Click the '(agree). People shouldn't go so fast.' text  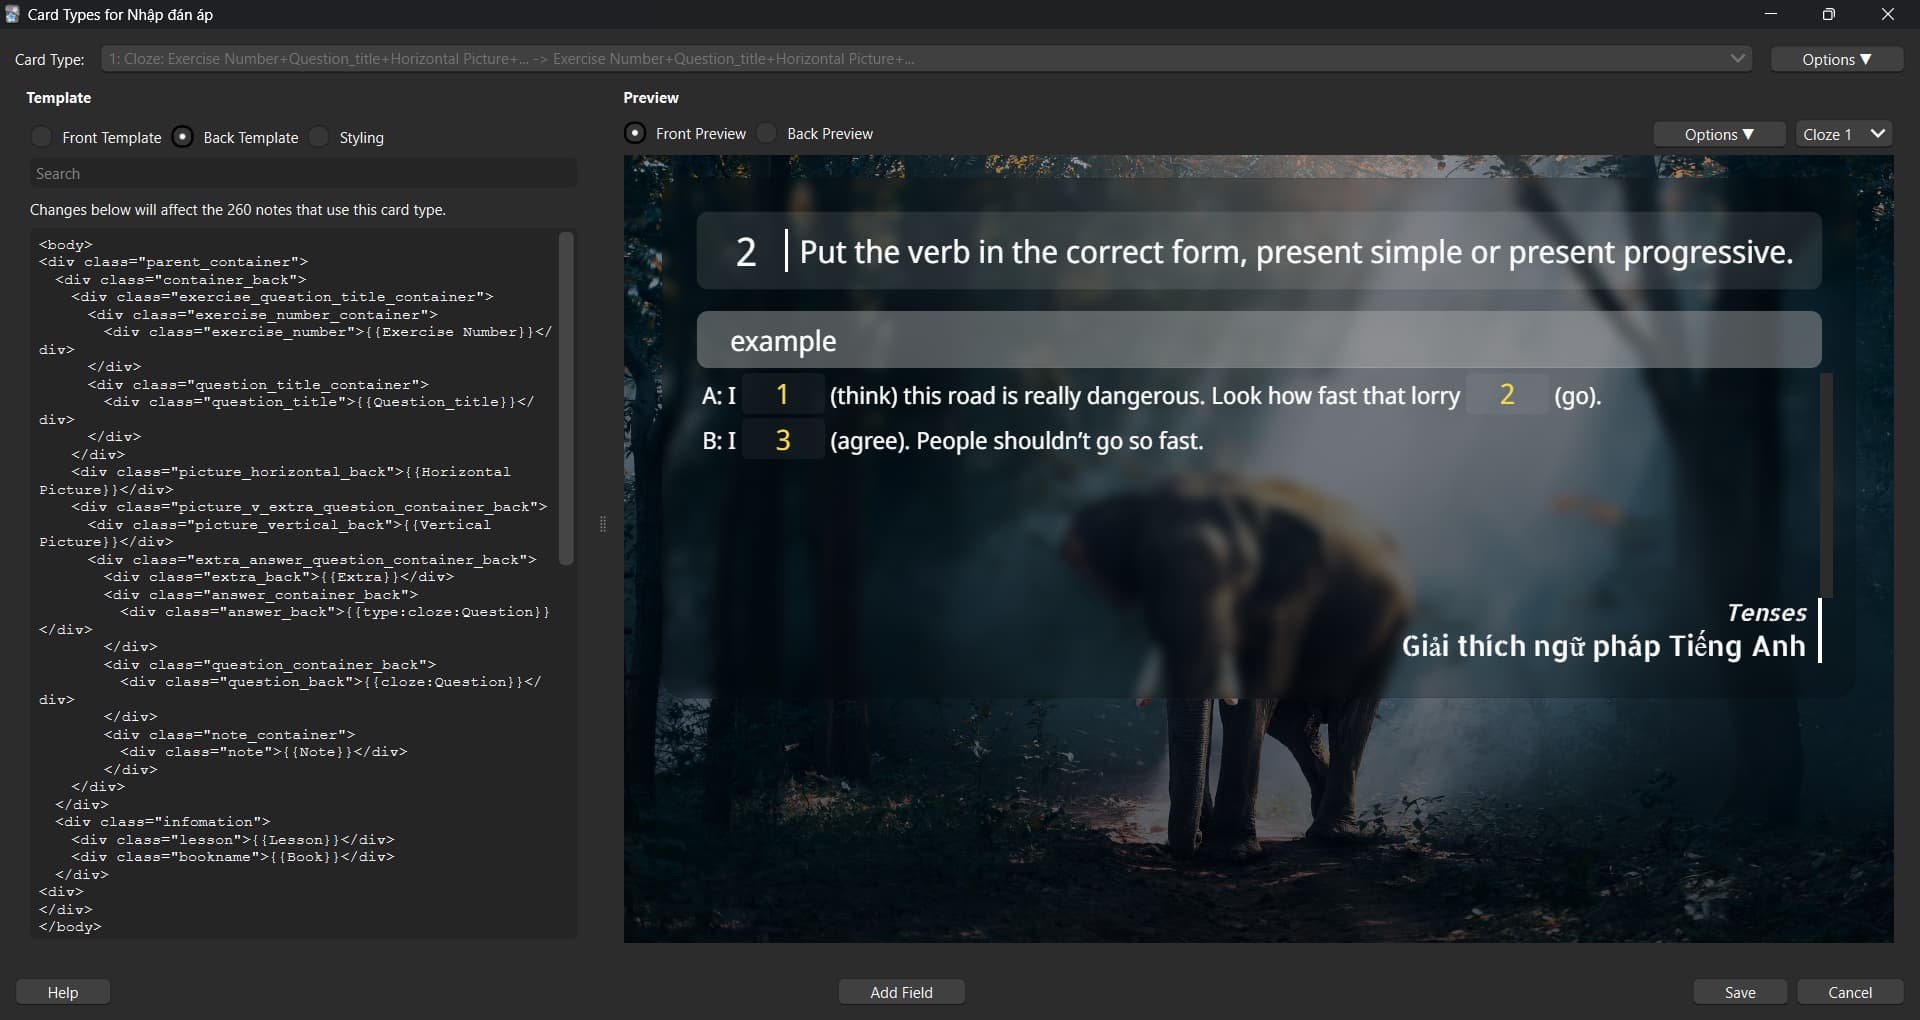(1017, 441)
